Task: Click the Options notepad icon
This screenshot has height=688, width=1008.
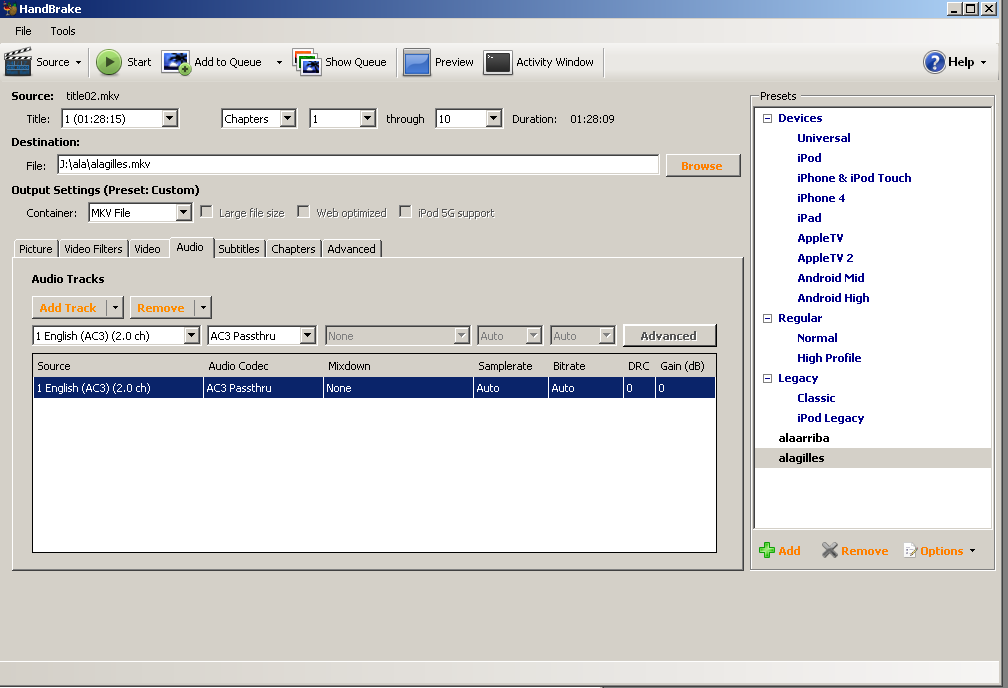Action: [x=910, y=550]
